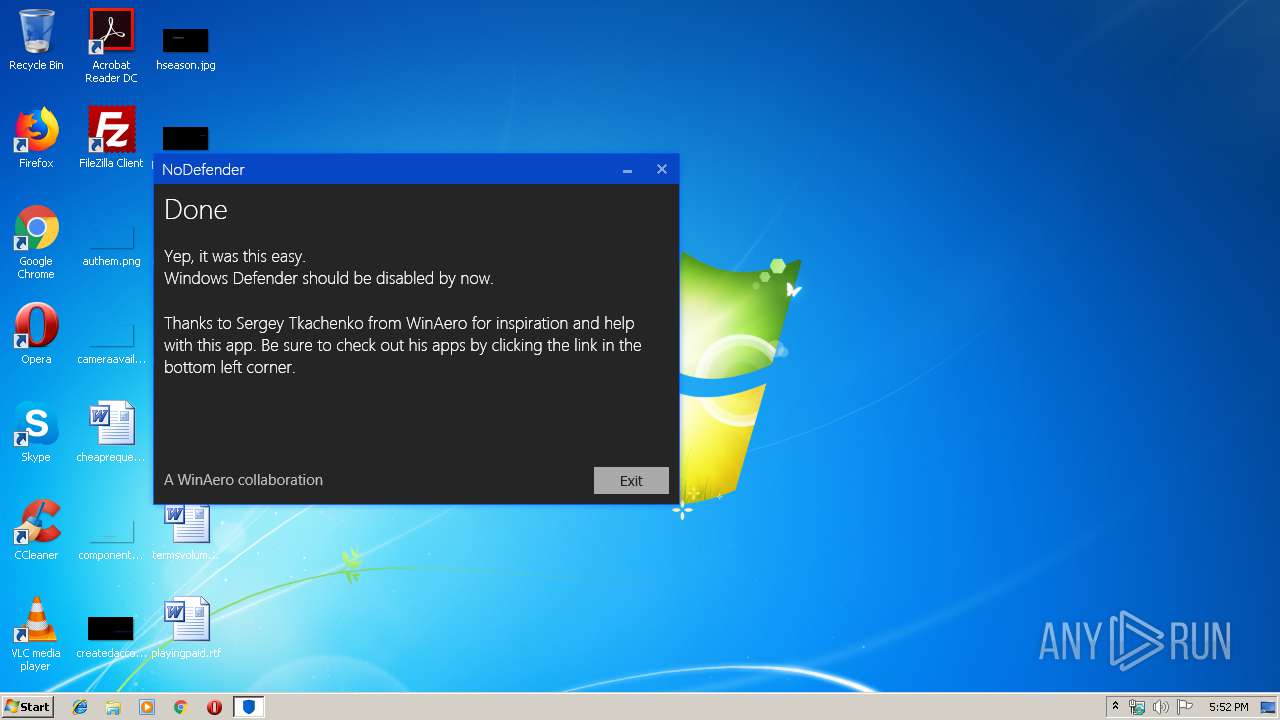This screenshot has width=1280, height=720.
Task: Open Action Center flag tray icon
Action: [x=1185, y=707]
